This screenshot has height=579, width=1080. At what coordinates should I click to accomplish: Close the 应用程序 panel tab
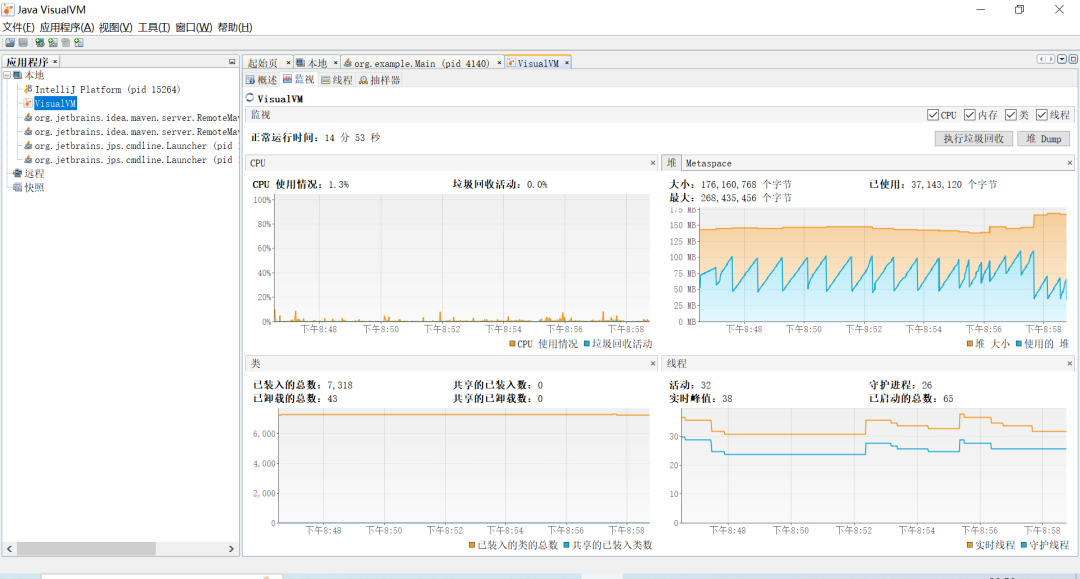pyautogui.click(x=55, y=62)
